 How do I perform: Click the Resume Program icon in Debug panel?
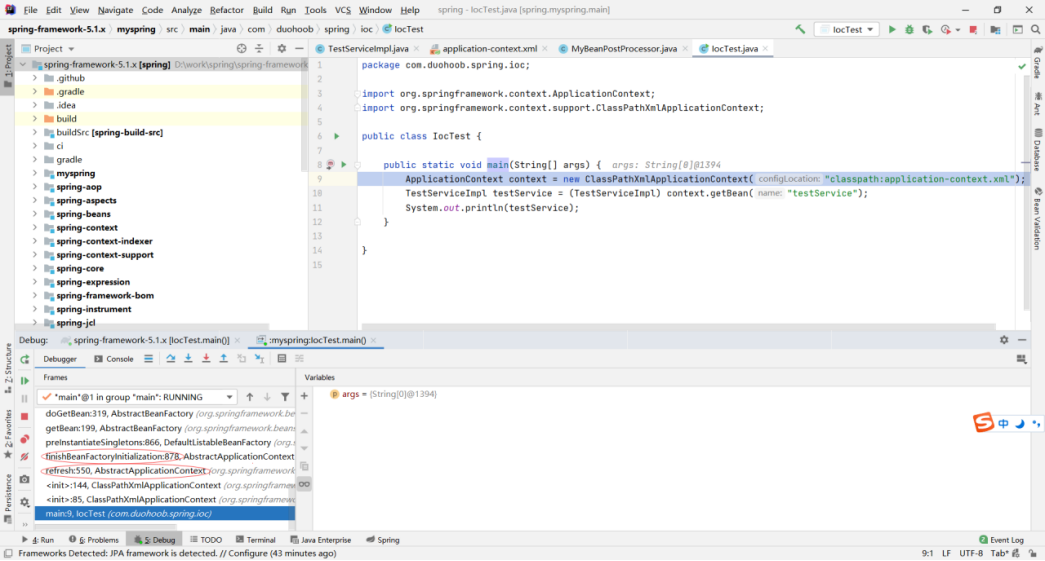[x=25, y=381]
